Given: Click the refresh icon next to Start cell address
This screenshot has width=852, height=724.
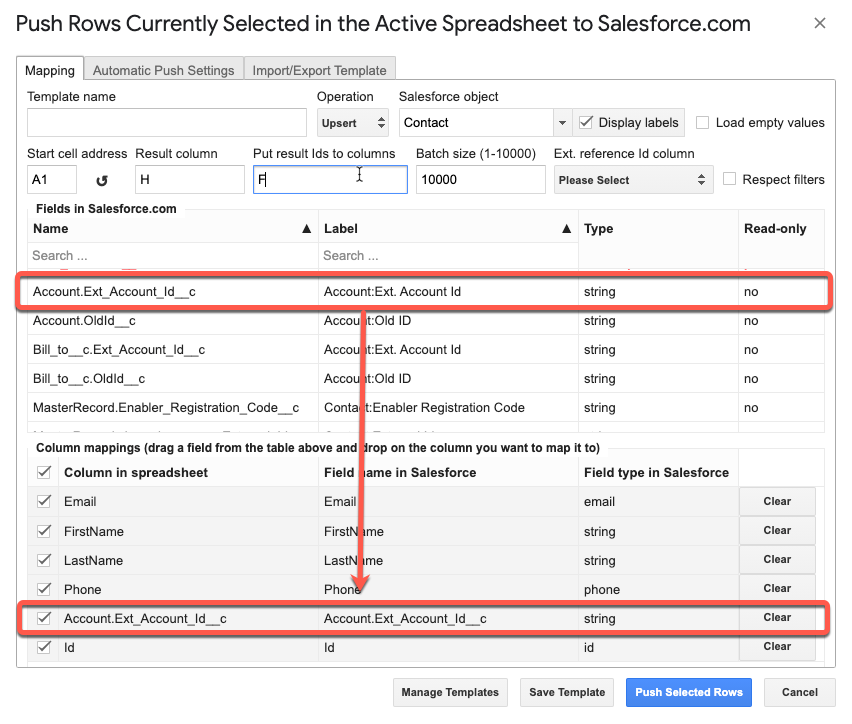Looking at the screenshot, I should 102,180.
